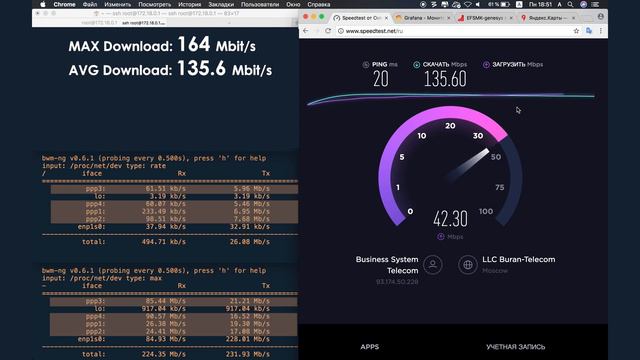640x360 pixels.
Task: Click the user icon next to Business System Telecom
Action: pos(433,264)
